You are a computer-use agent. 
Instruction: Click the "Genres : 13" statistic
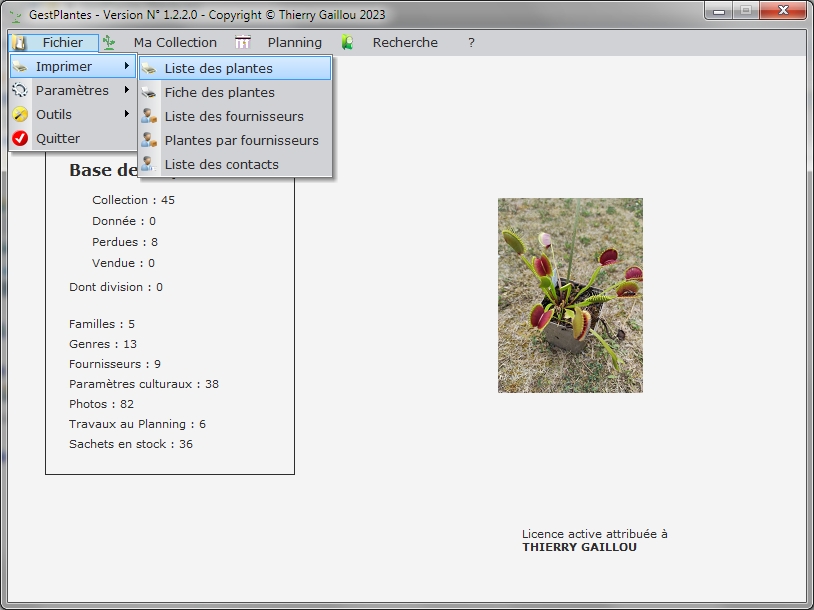pos(103,344)
